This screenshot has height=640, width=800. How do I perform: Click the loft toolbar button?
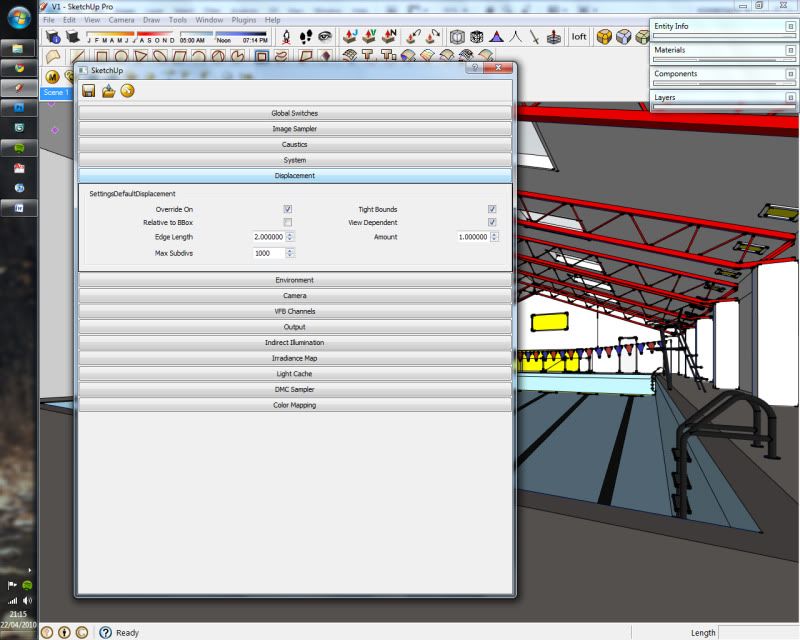click(x=579, y=37)
